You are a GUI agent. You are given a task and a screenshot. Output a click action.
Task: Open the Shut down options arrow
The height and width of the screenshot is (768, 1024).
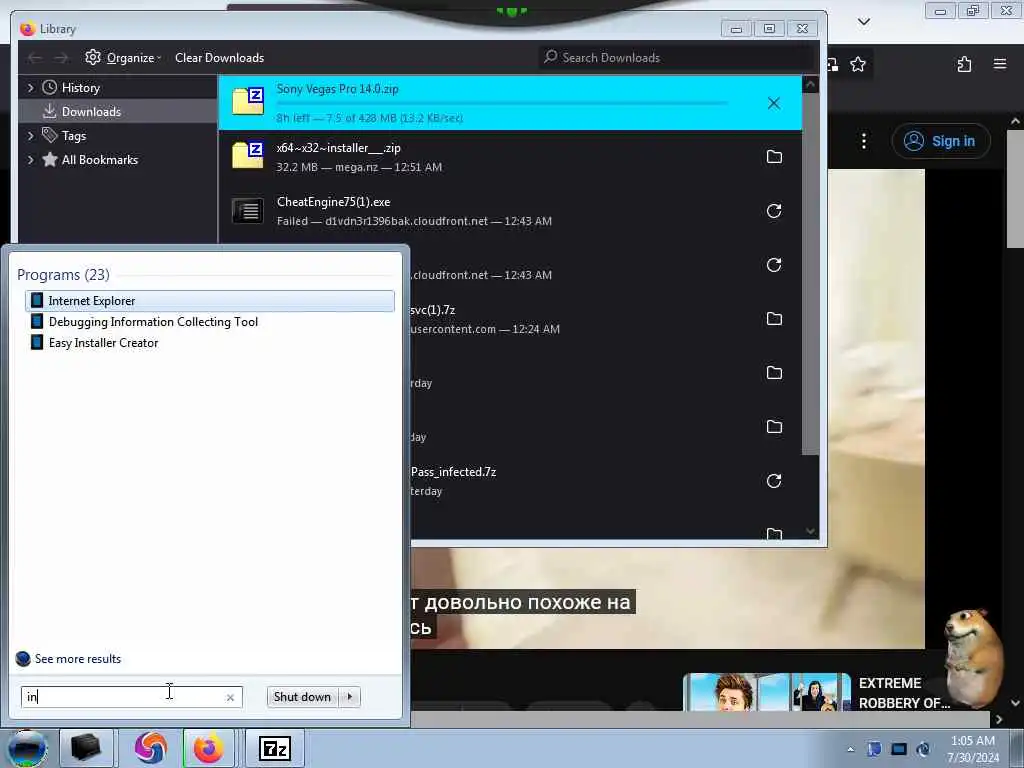pyautogui.click(x=350, y=697)
